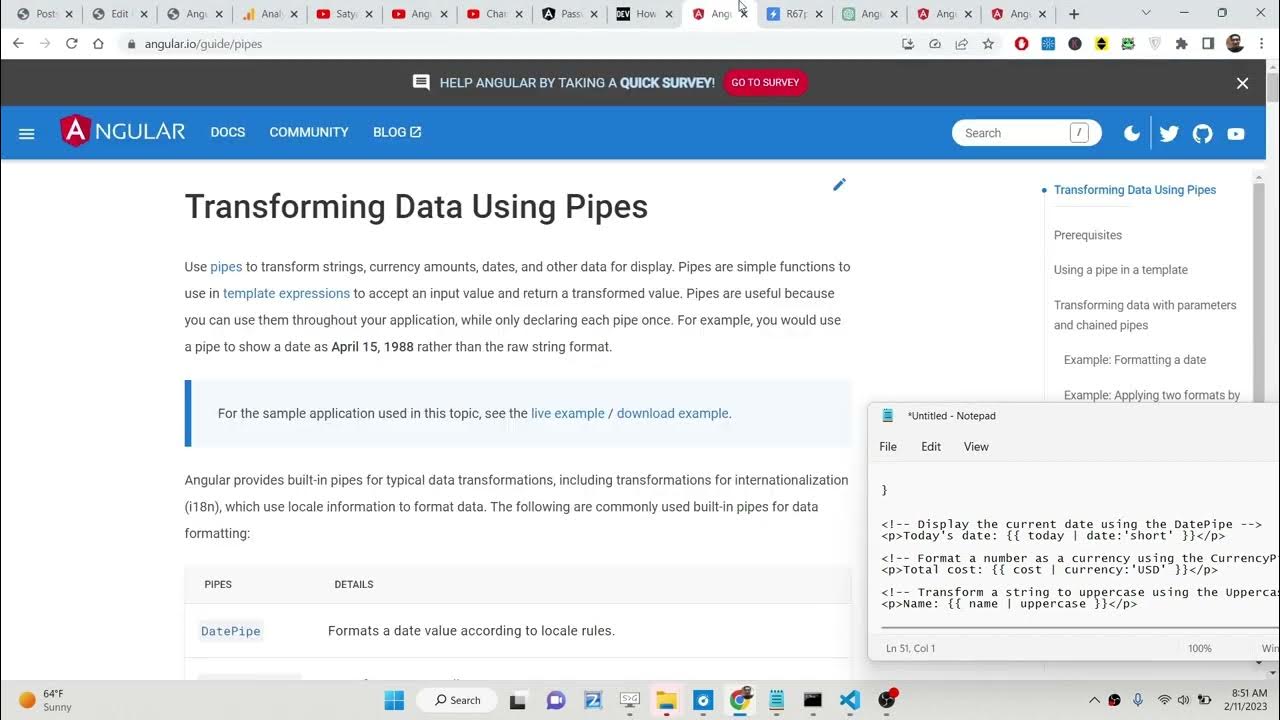Open the hamburger navigation menu
This screenshot has height=720, width=1280.
tap(27, 133)
